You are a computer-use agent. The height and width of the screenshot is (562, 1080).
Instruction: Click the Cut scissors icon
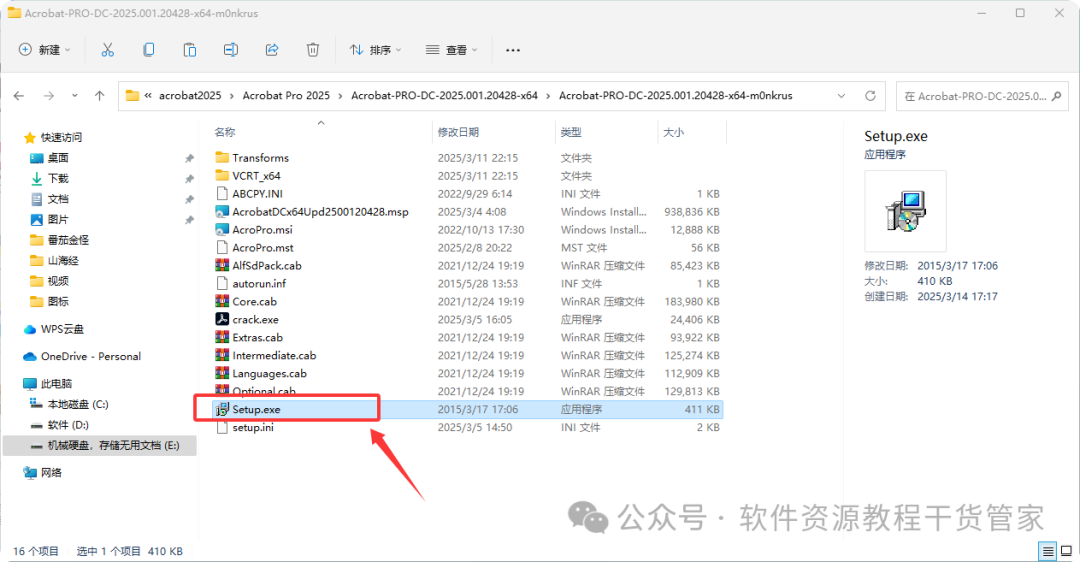pyautogui.click(x=107, y=50)
